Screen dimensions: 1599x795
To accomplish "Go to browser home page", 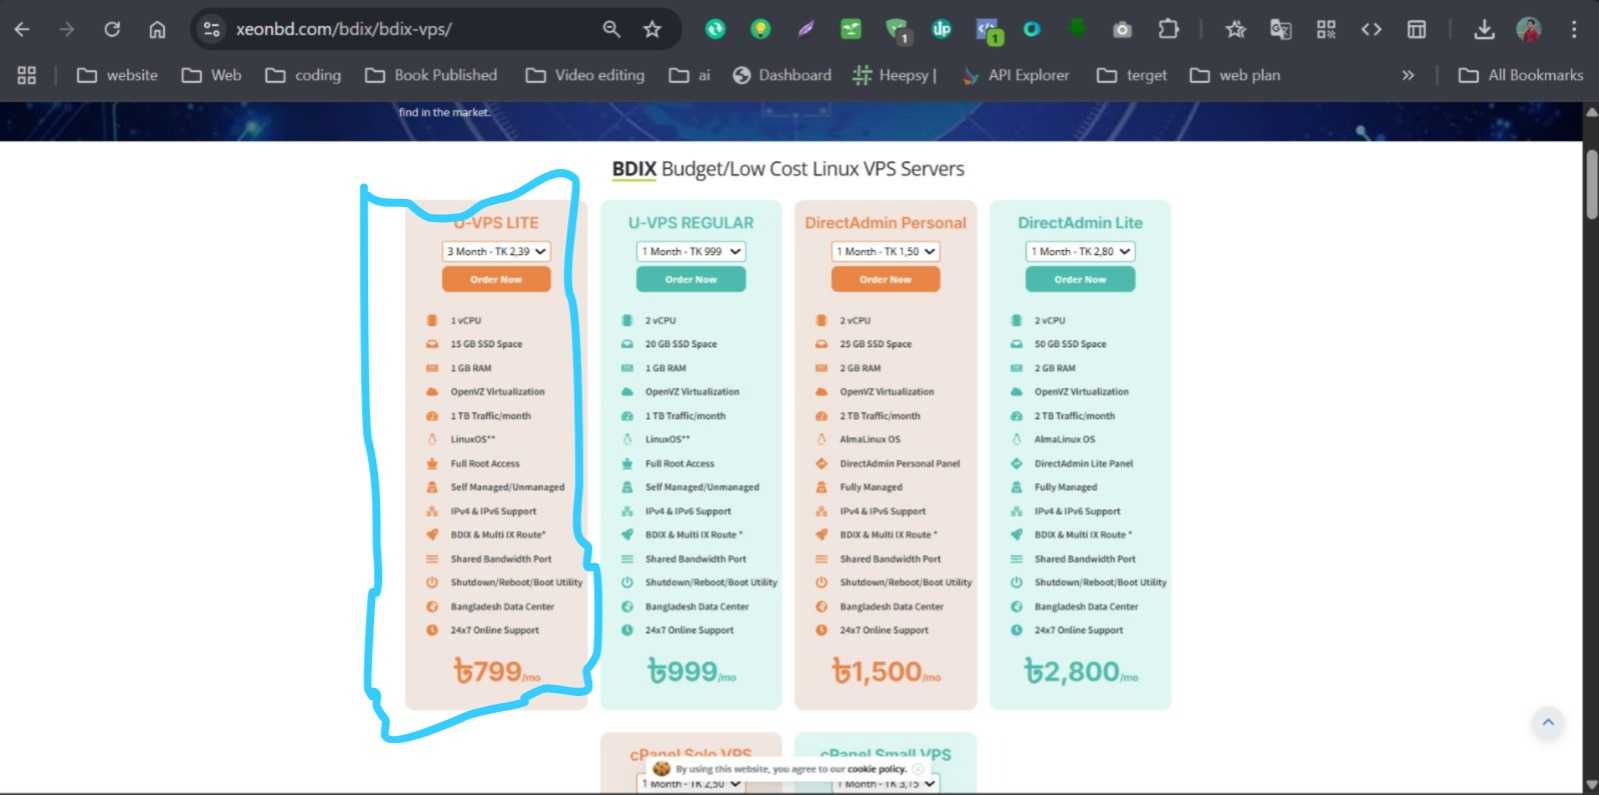I will tap(157, 29).
